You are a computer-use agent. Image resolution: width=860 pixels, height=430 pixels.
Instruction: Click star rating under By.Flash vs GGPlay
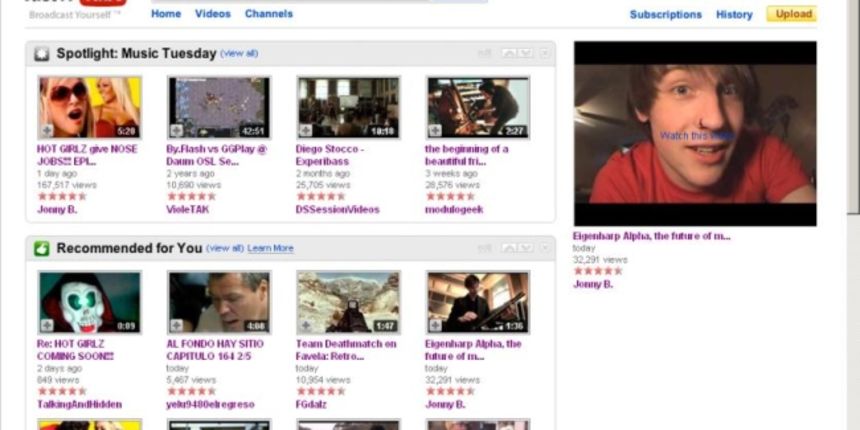coord(191,196)
